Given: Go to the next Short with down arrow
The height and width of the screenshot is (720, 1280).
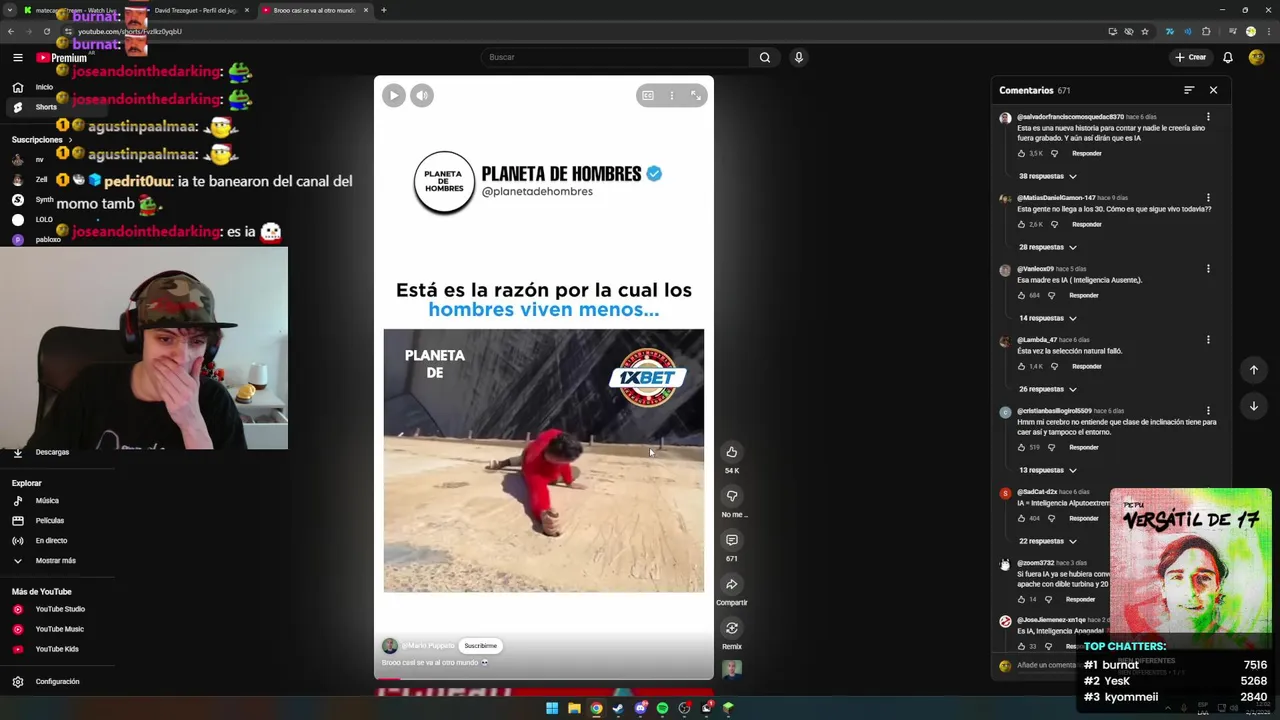Looking at the screenshot, I should [x=1253, y=406].
